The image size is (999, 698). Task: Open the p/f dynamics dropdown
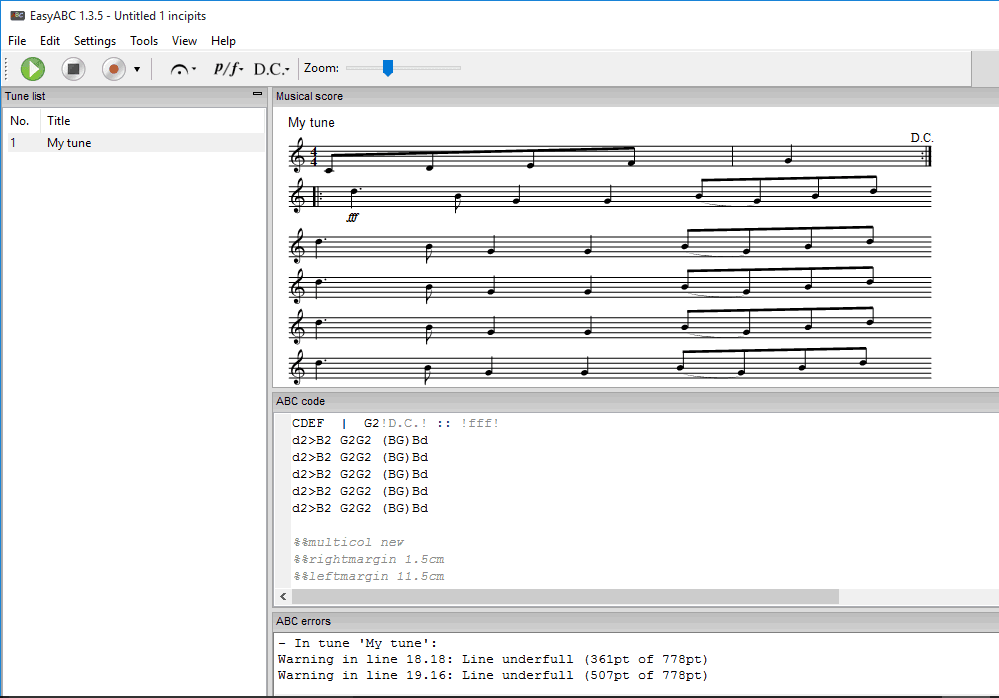click(x=228, y=68)
